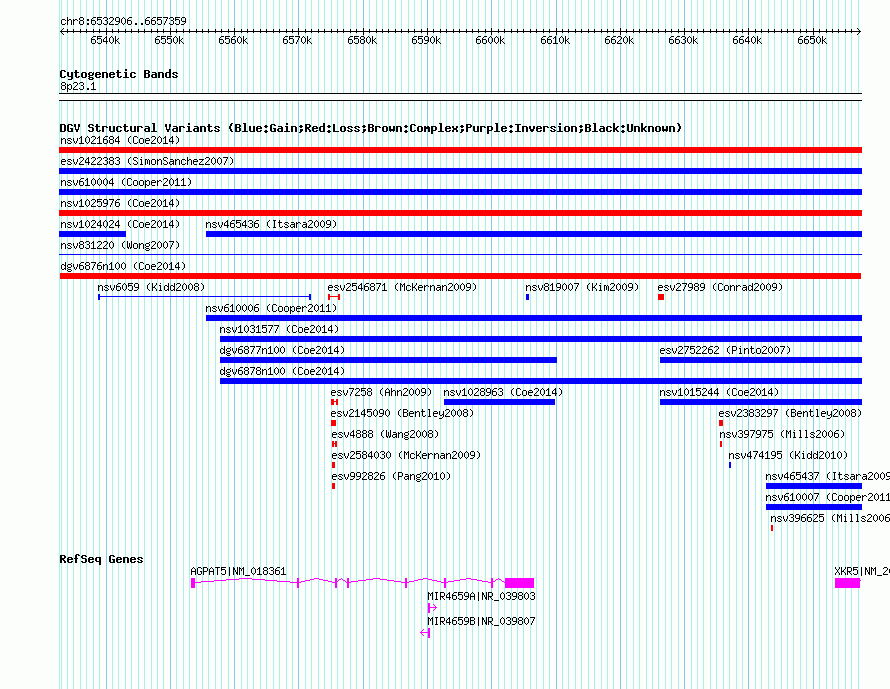Select the esv27989 red loss marker

coord(661,297)
